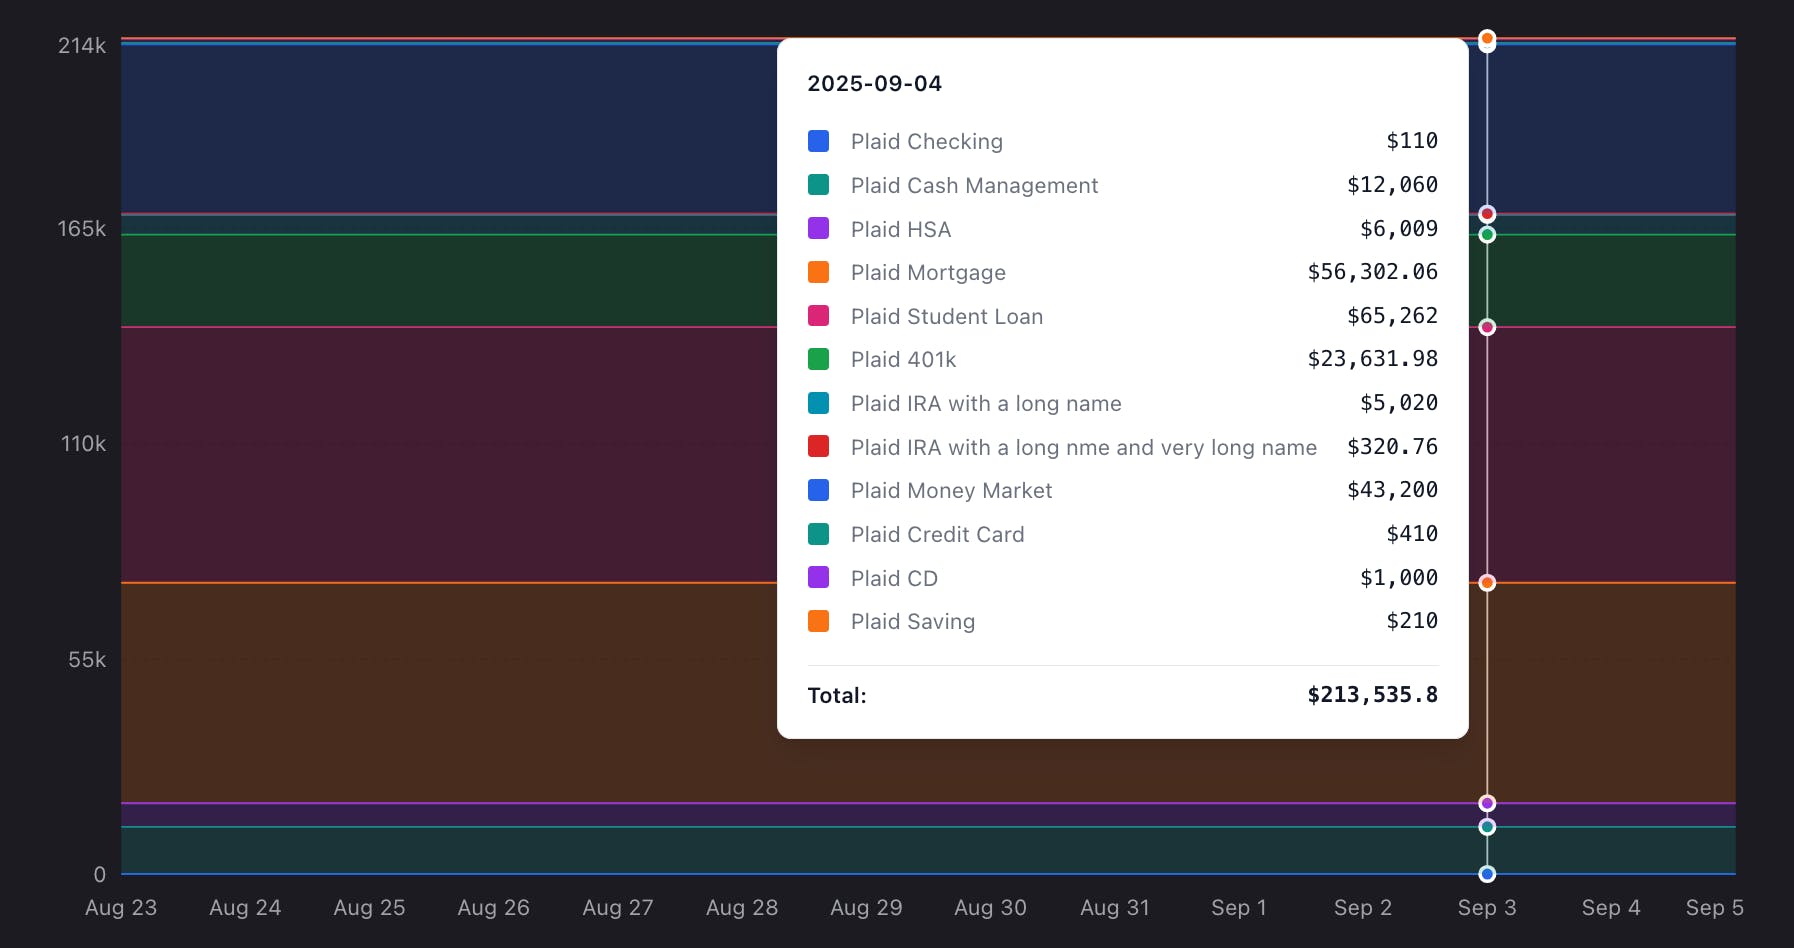The height and width of the screenshot is (948, 1794).
Task: Click the orange data point at the 214k line
Action: [x=1487, y=38]
